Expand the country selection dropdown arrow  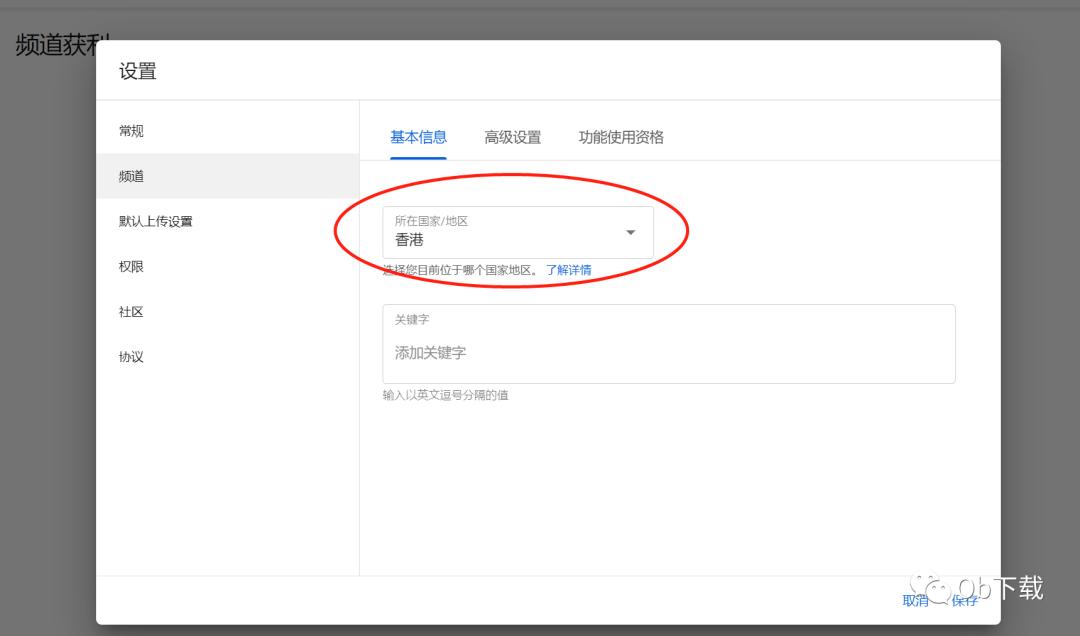[630, 231]
